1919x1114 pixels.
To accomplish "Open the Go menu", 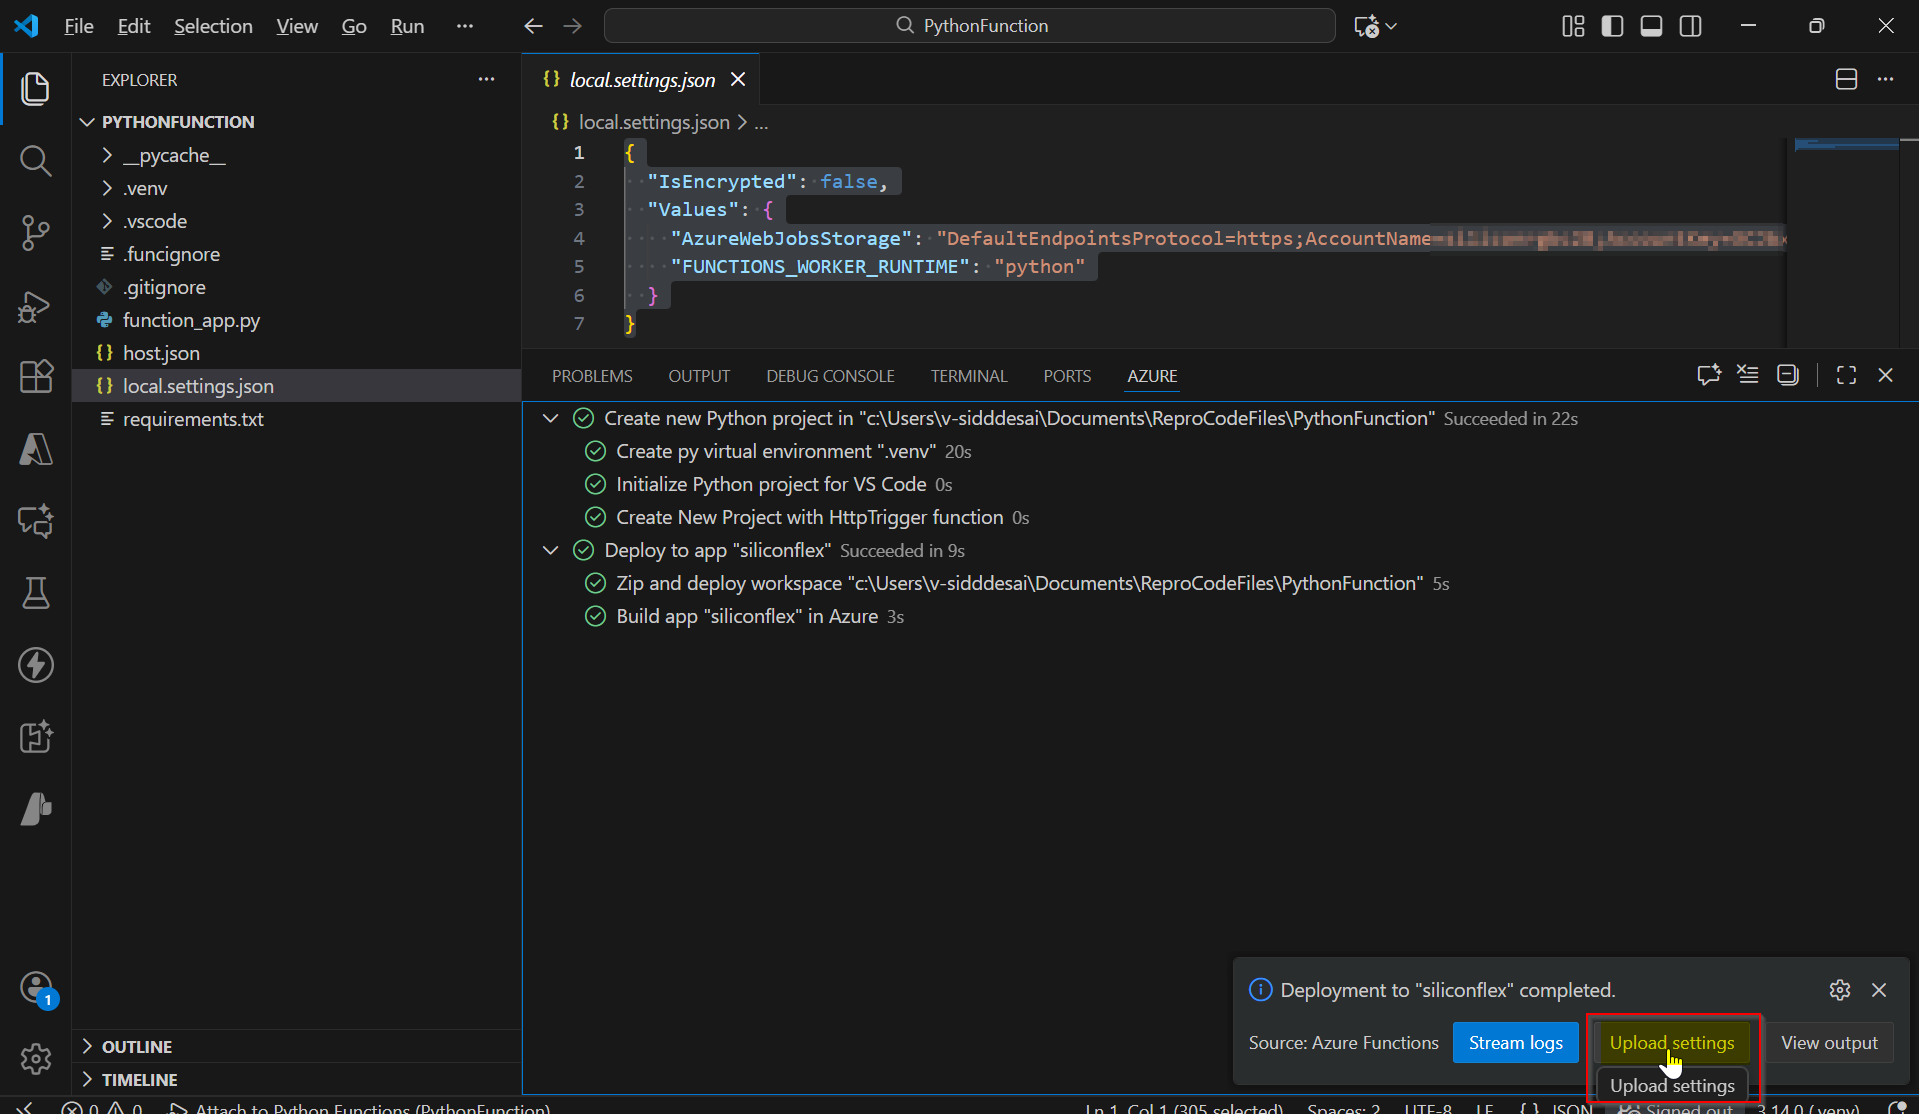I will coord(354,26).
